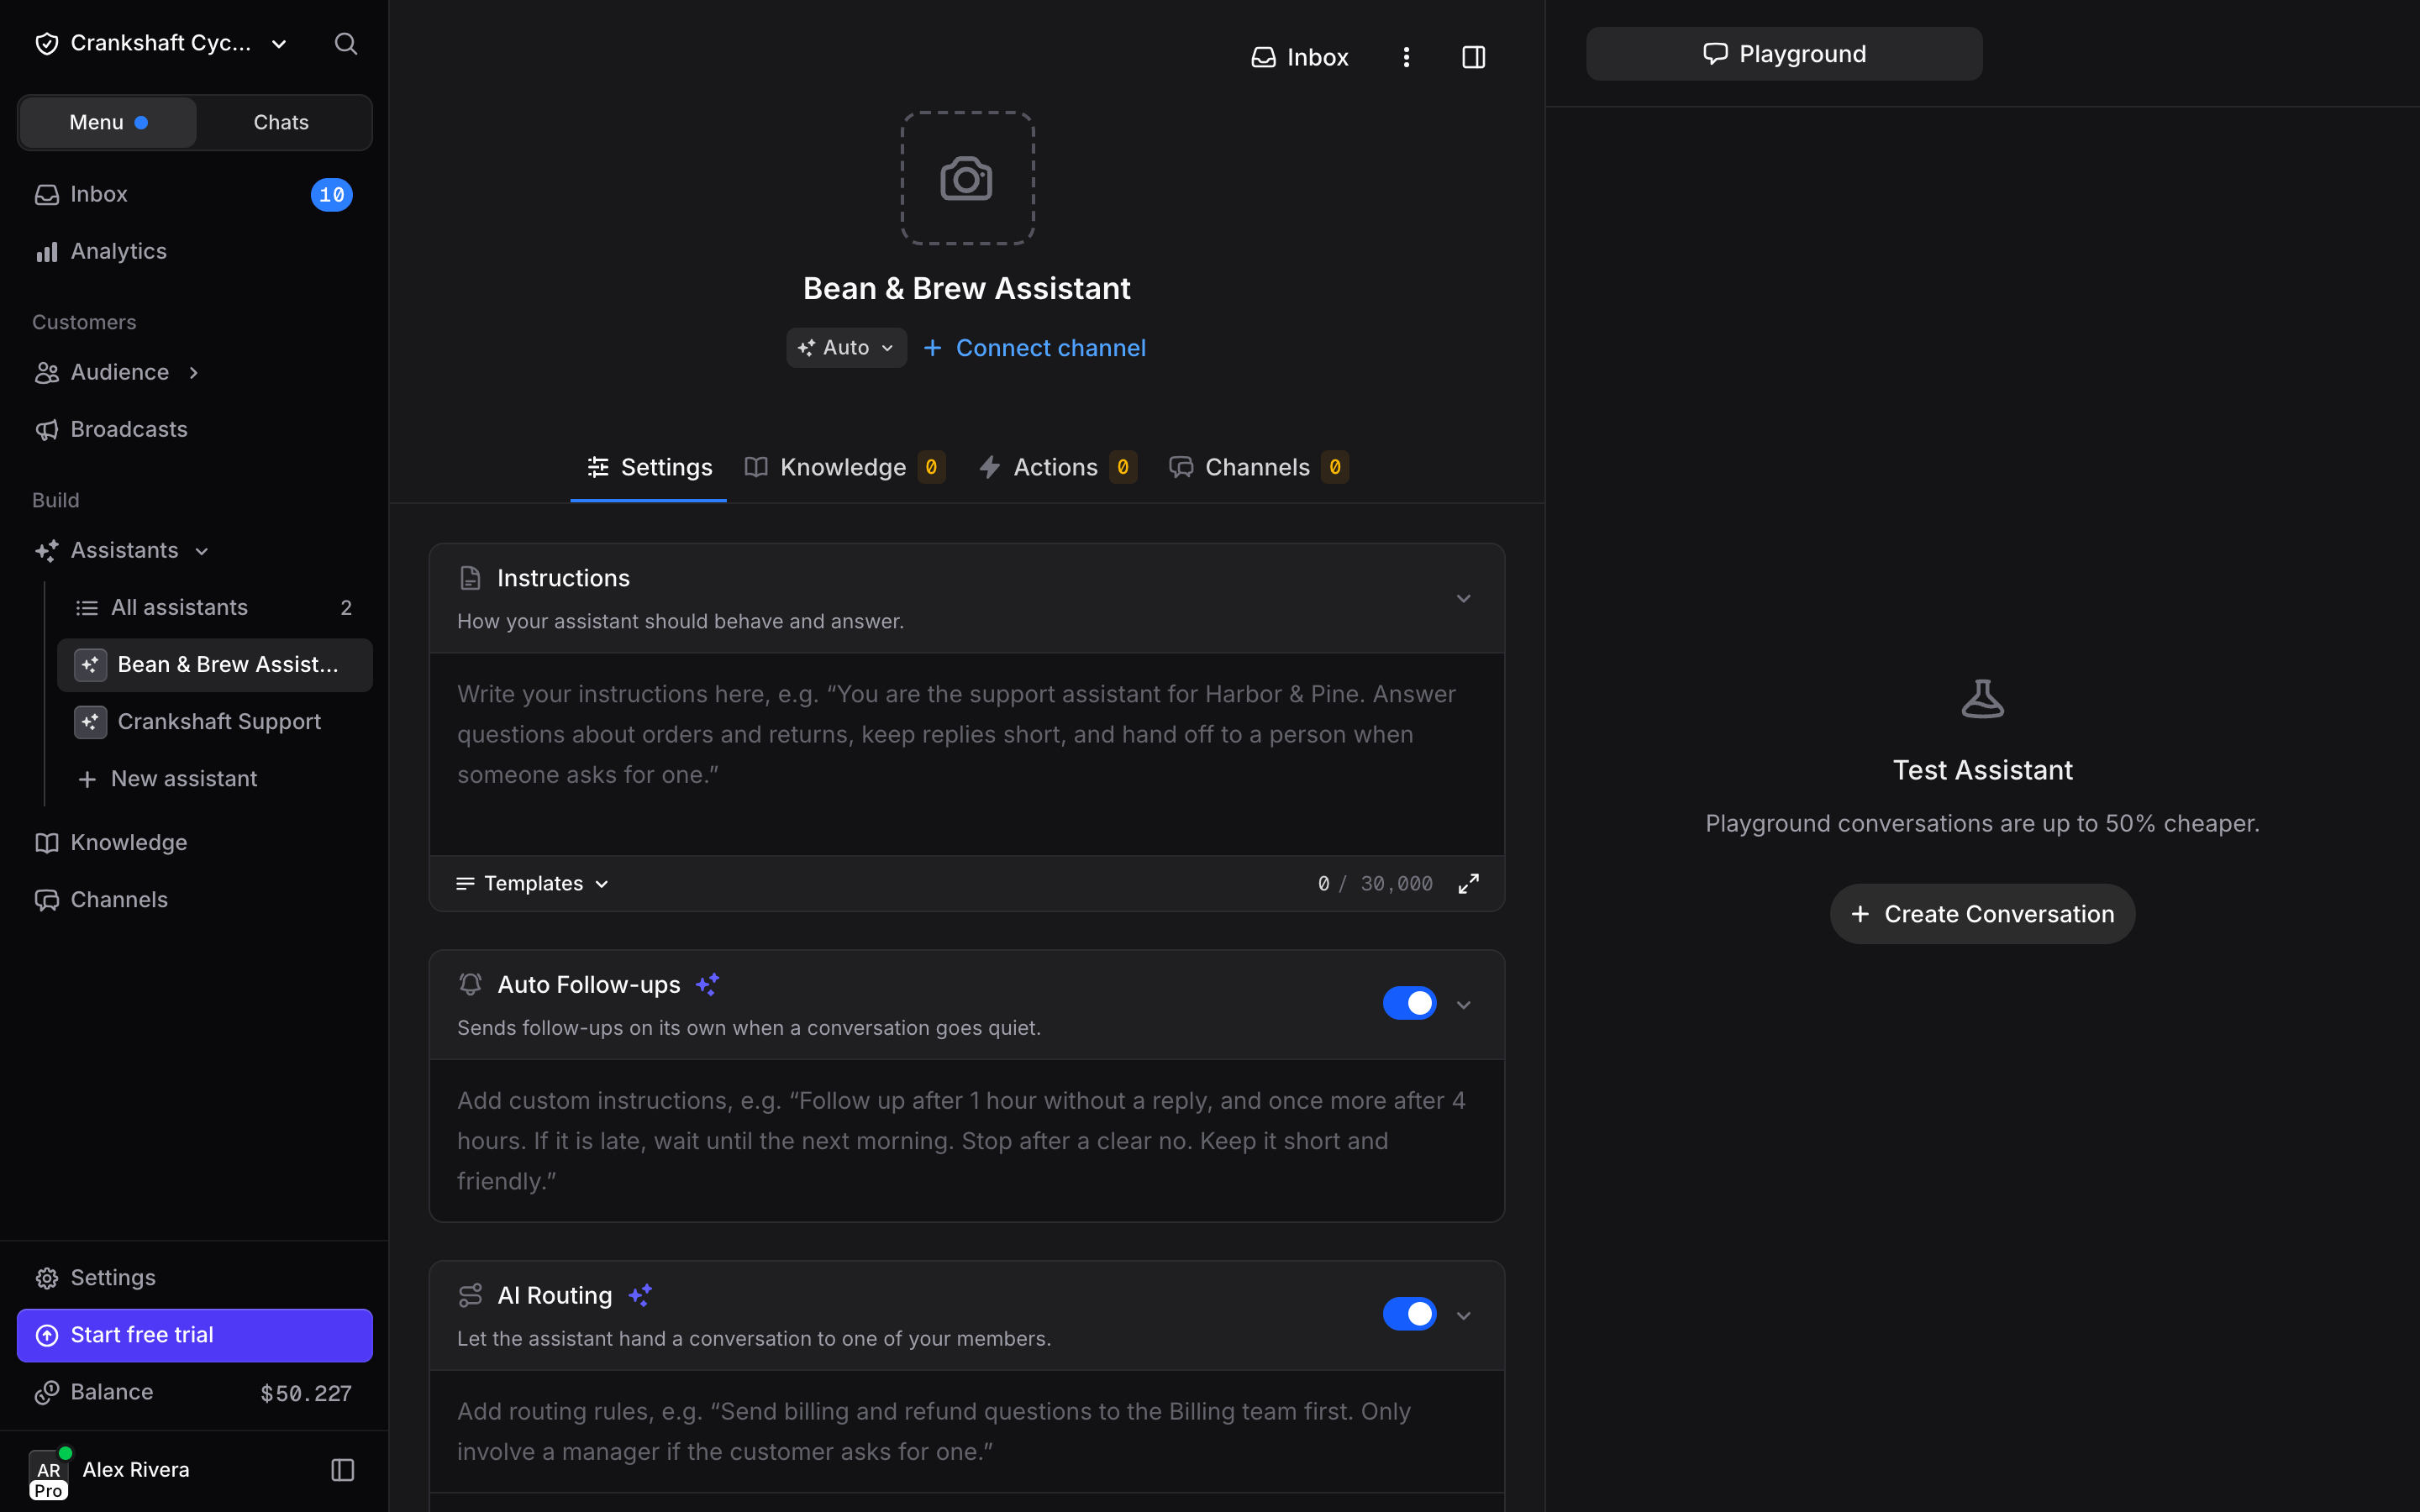Switch to the Actions tab
This screenshot has width=2420, height=1512.
coord(1057,467)
